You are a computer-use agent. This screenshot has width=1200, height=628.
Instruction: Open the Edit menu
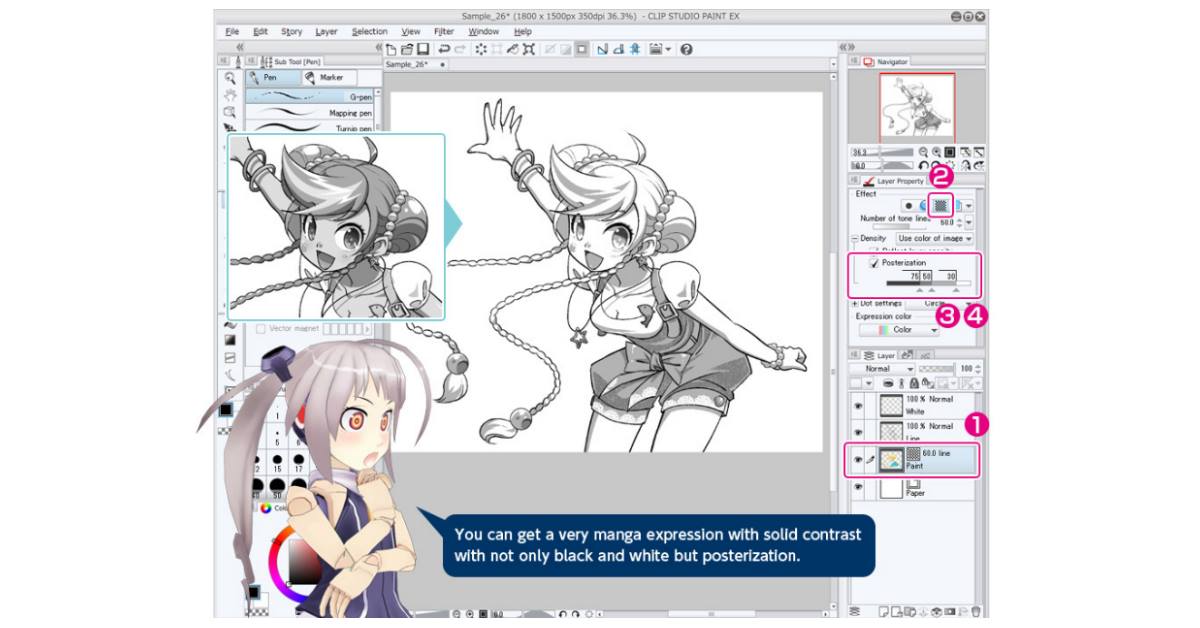(260, 32)
